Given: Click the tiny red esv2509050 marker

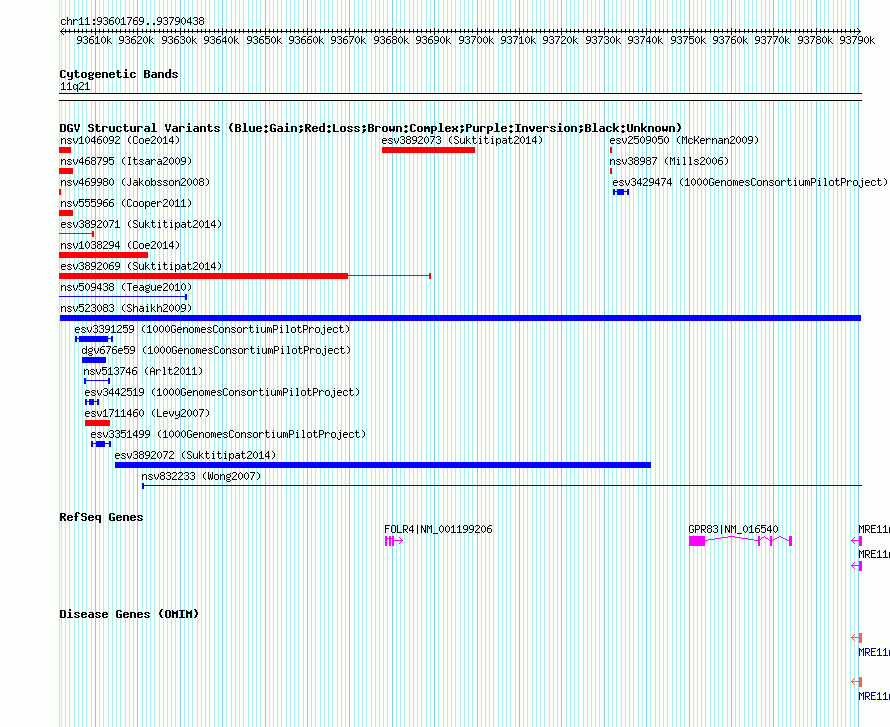Looking at the screenshot, I should [611, 150].
